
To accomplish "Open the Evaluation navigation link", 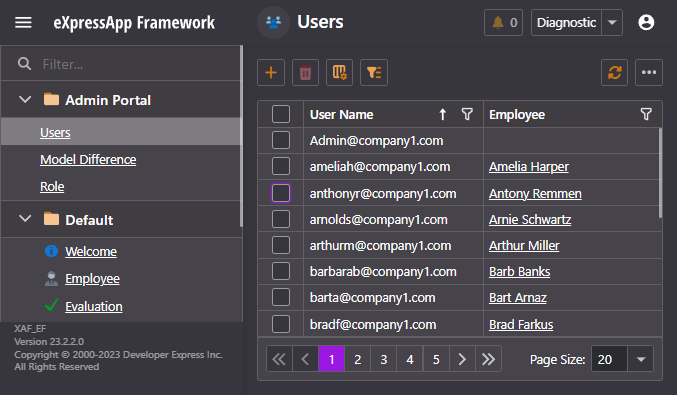I will [94, 307].
